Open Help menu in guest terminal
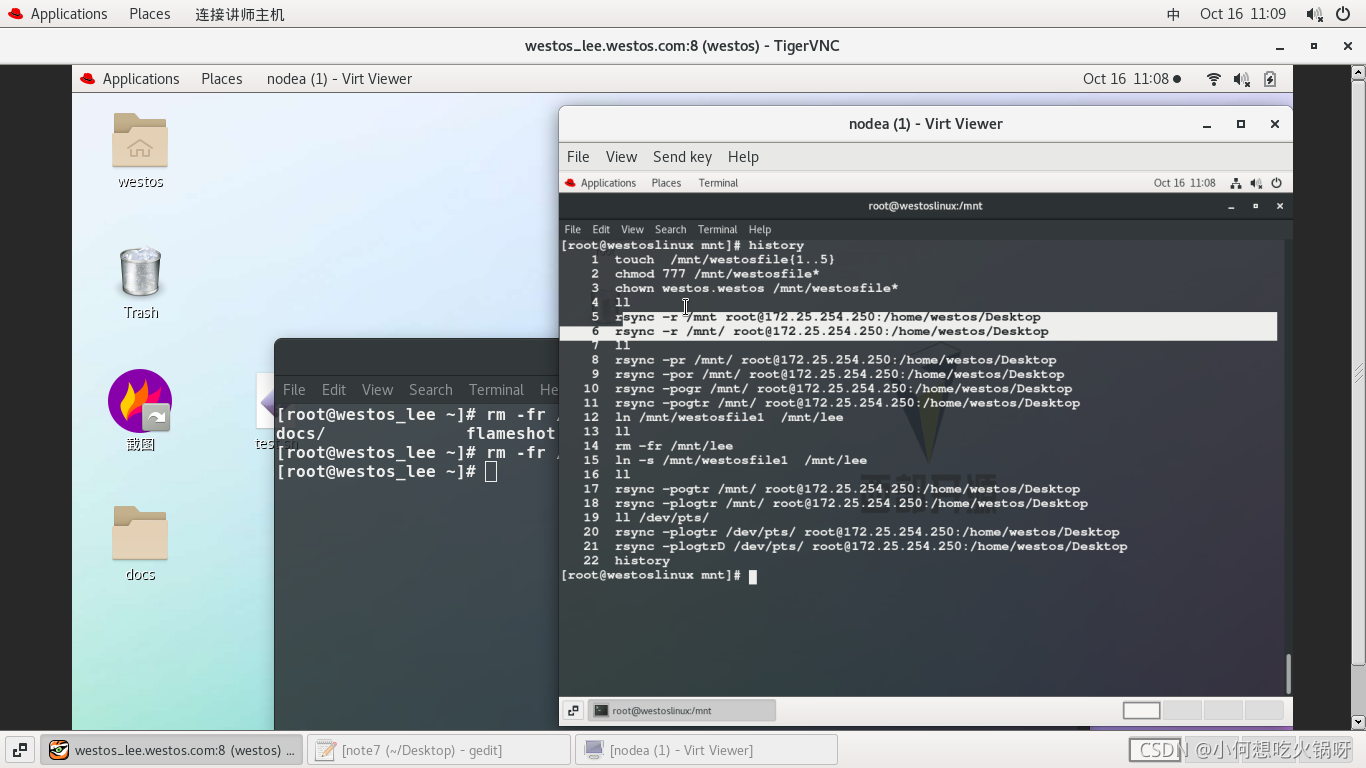 pos(760,229)
